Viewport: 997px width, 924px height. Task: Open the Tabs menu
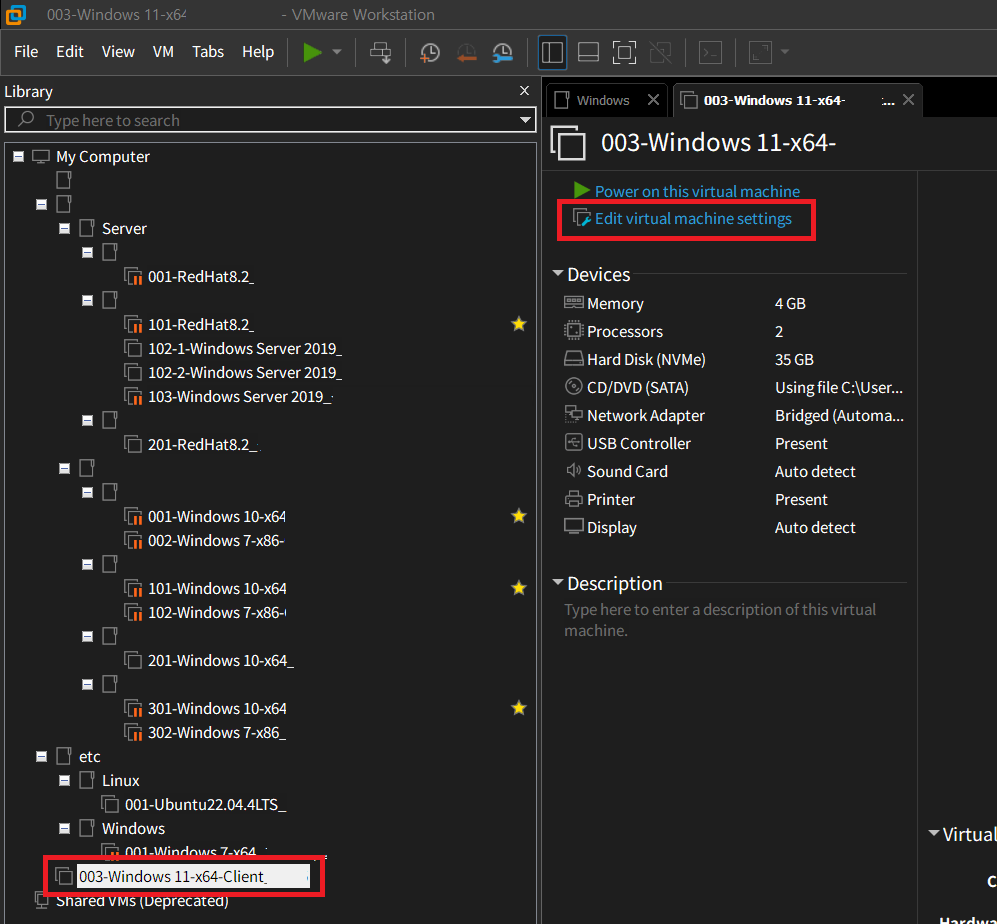[208, 52]
